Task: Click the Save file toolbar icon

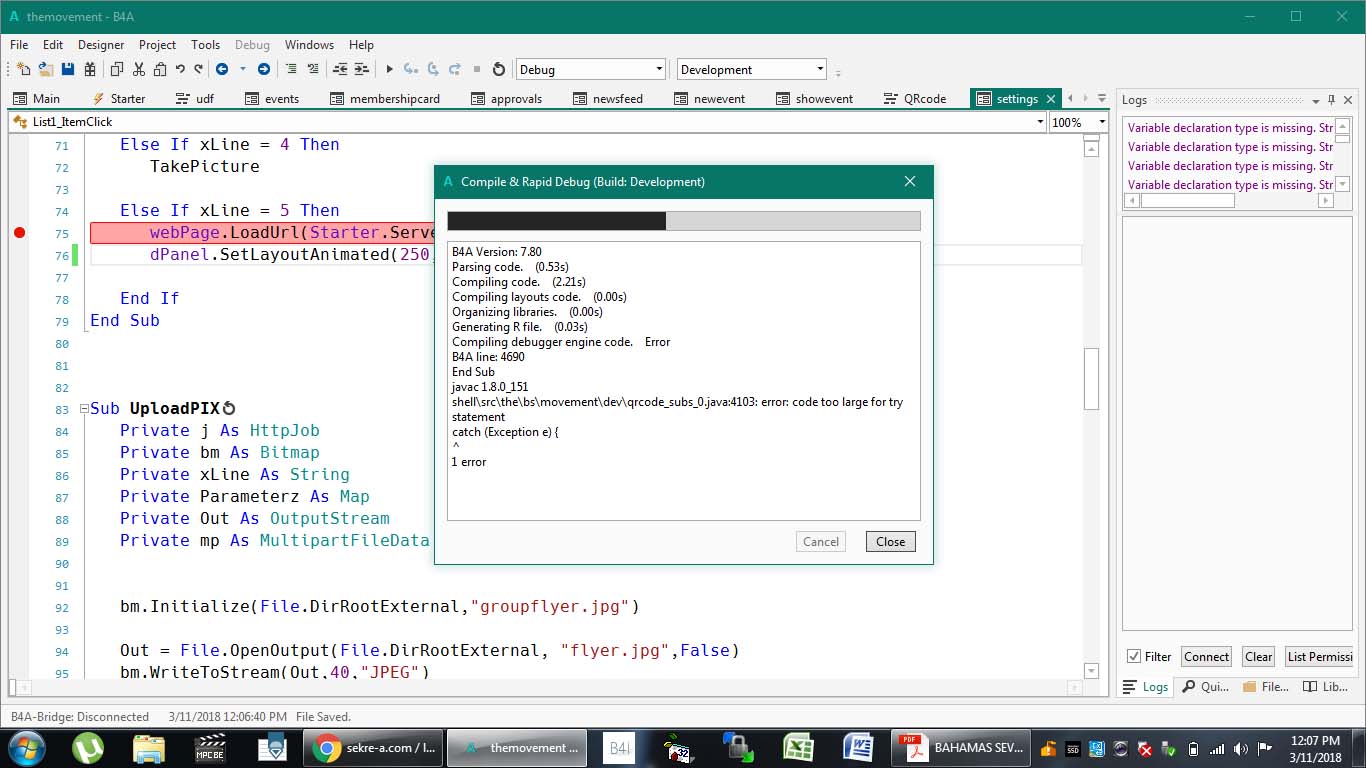Action: click(x=68, y=70)
